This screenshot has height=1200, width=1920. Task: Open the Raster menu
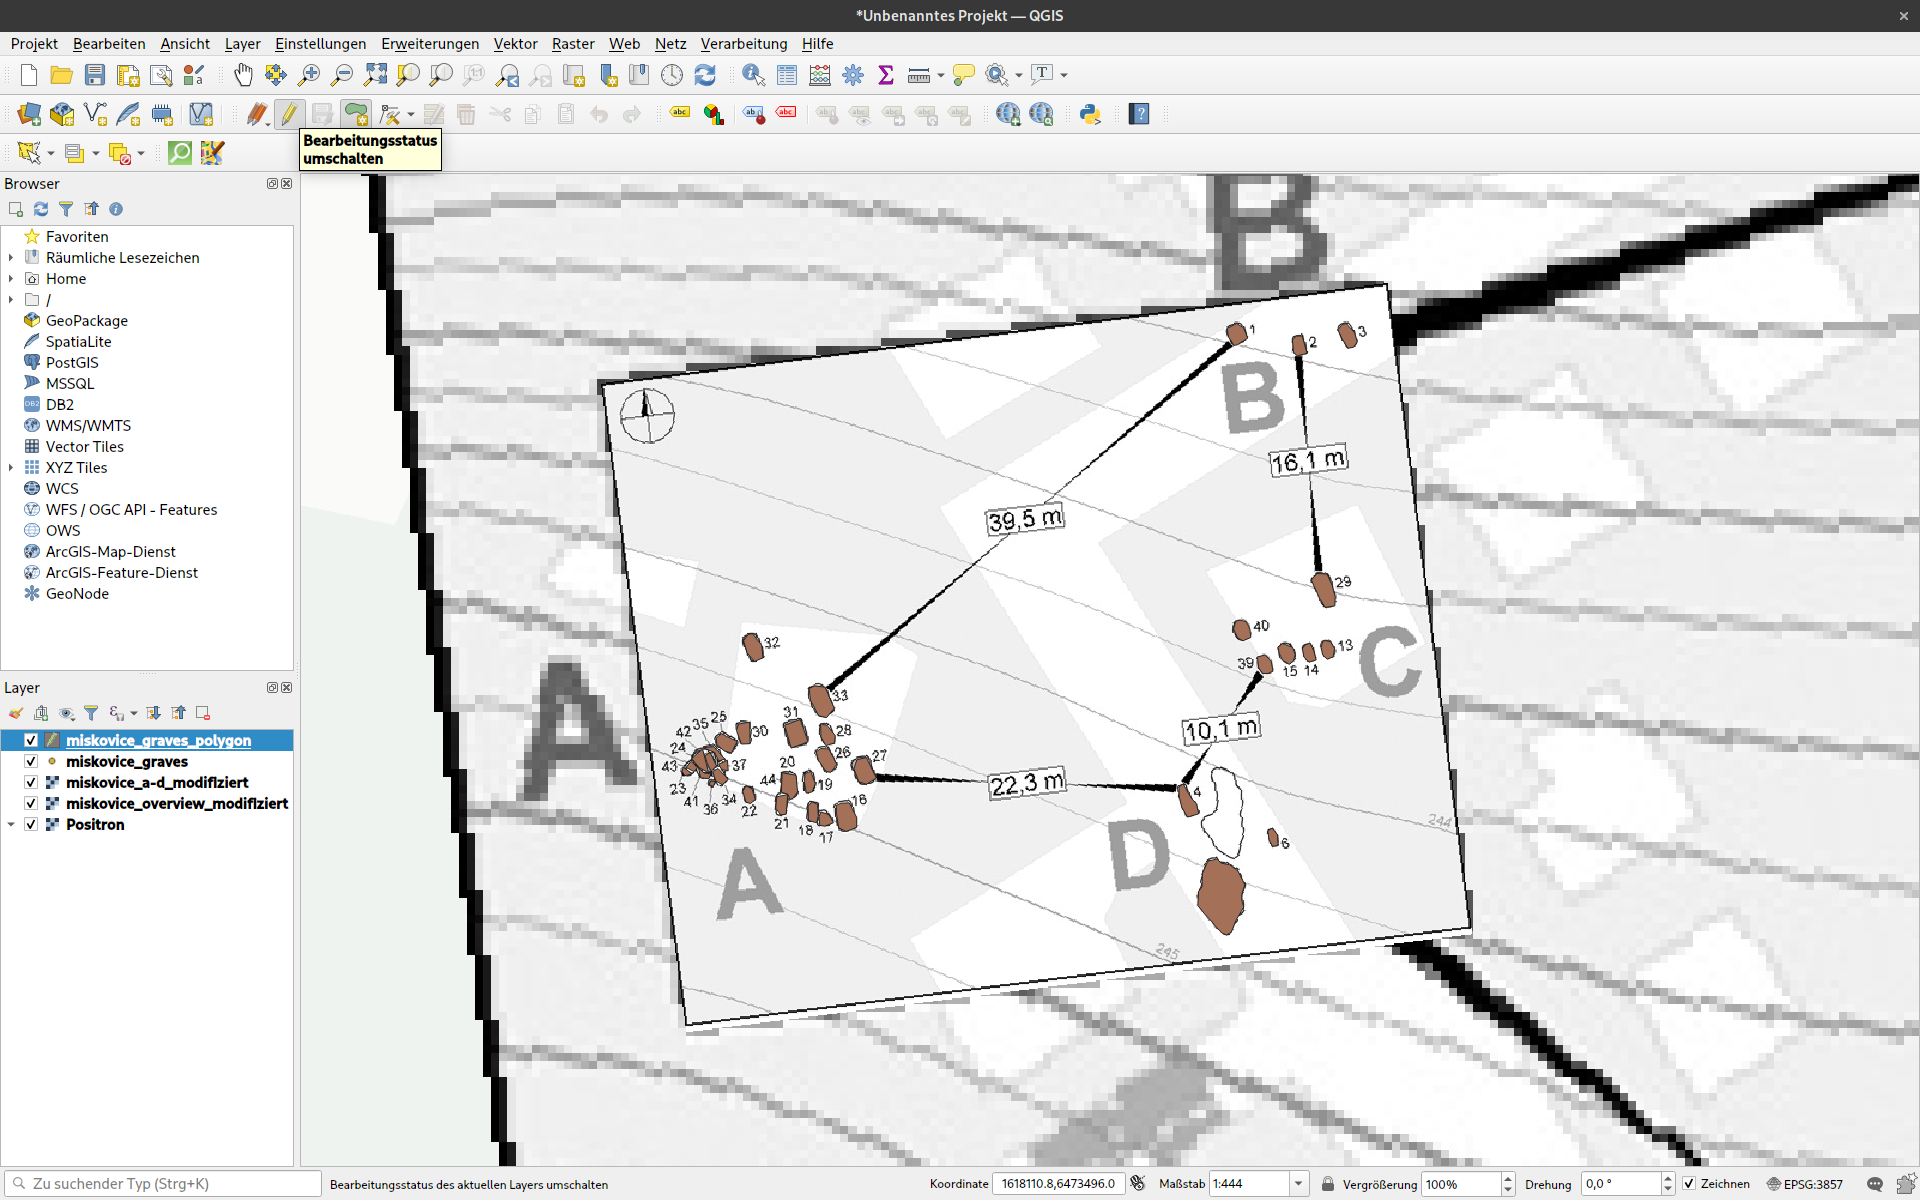click(x=573, y=44)
